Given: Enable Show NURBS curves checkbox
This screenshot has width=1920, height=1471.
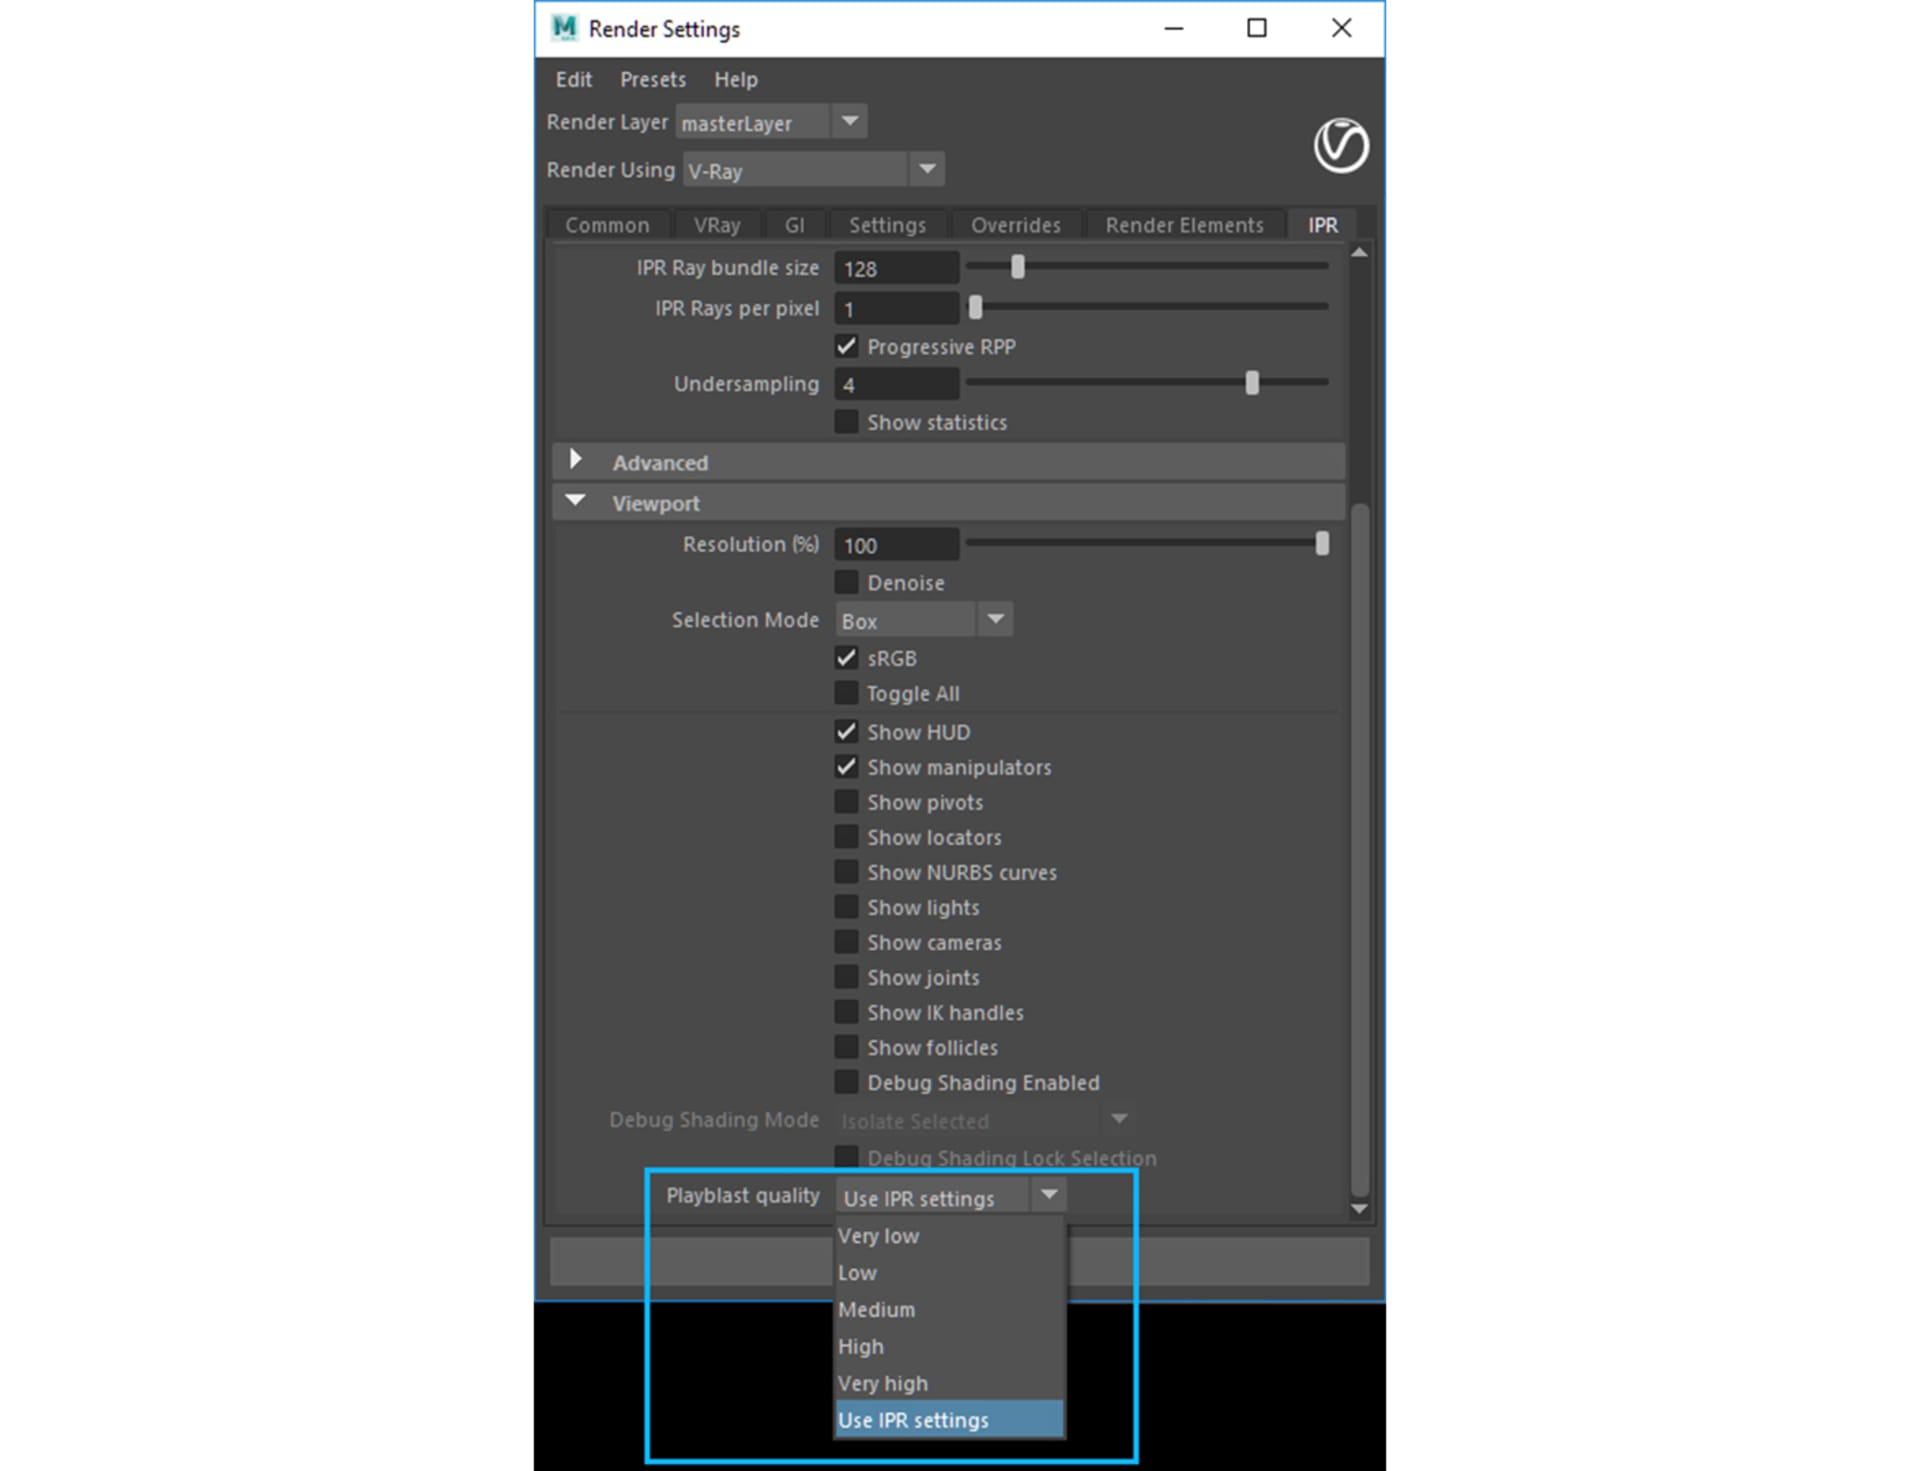Looking at the screenshot, I should (x=846, y=872).
